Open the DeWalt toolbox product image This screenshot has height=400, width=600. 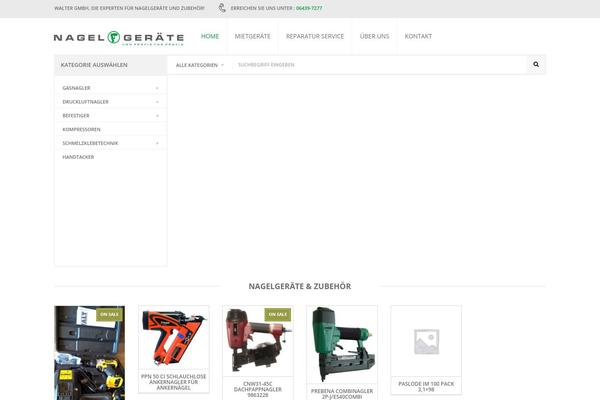point(90,353)
